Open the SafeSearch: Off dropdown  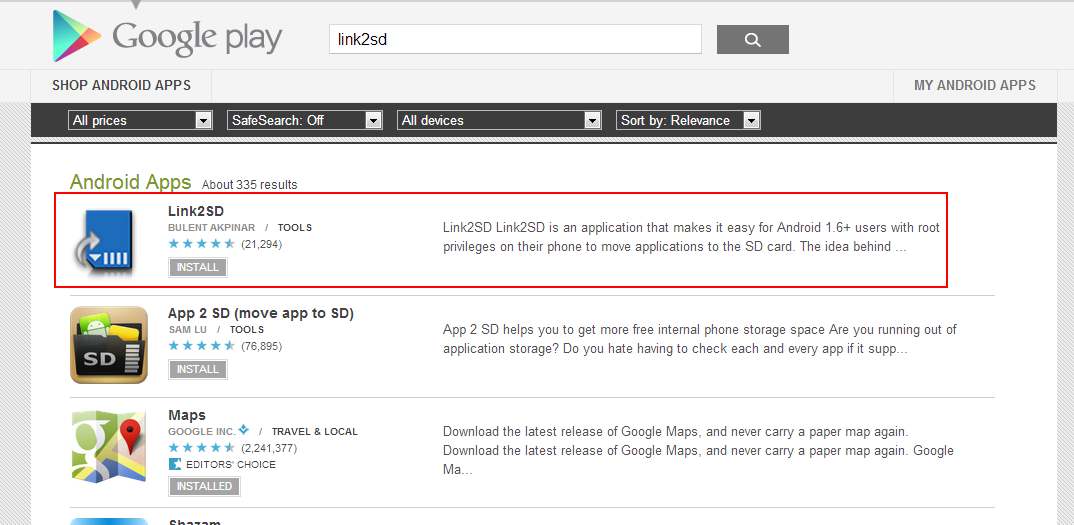click(x=305, y=120)
